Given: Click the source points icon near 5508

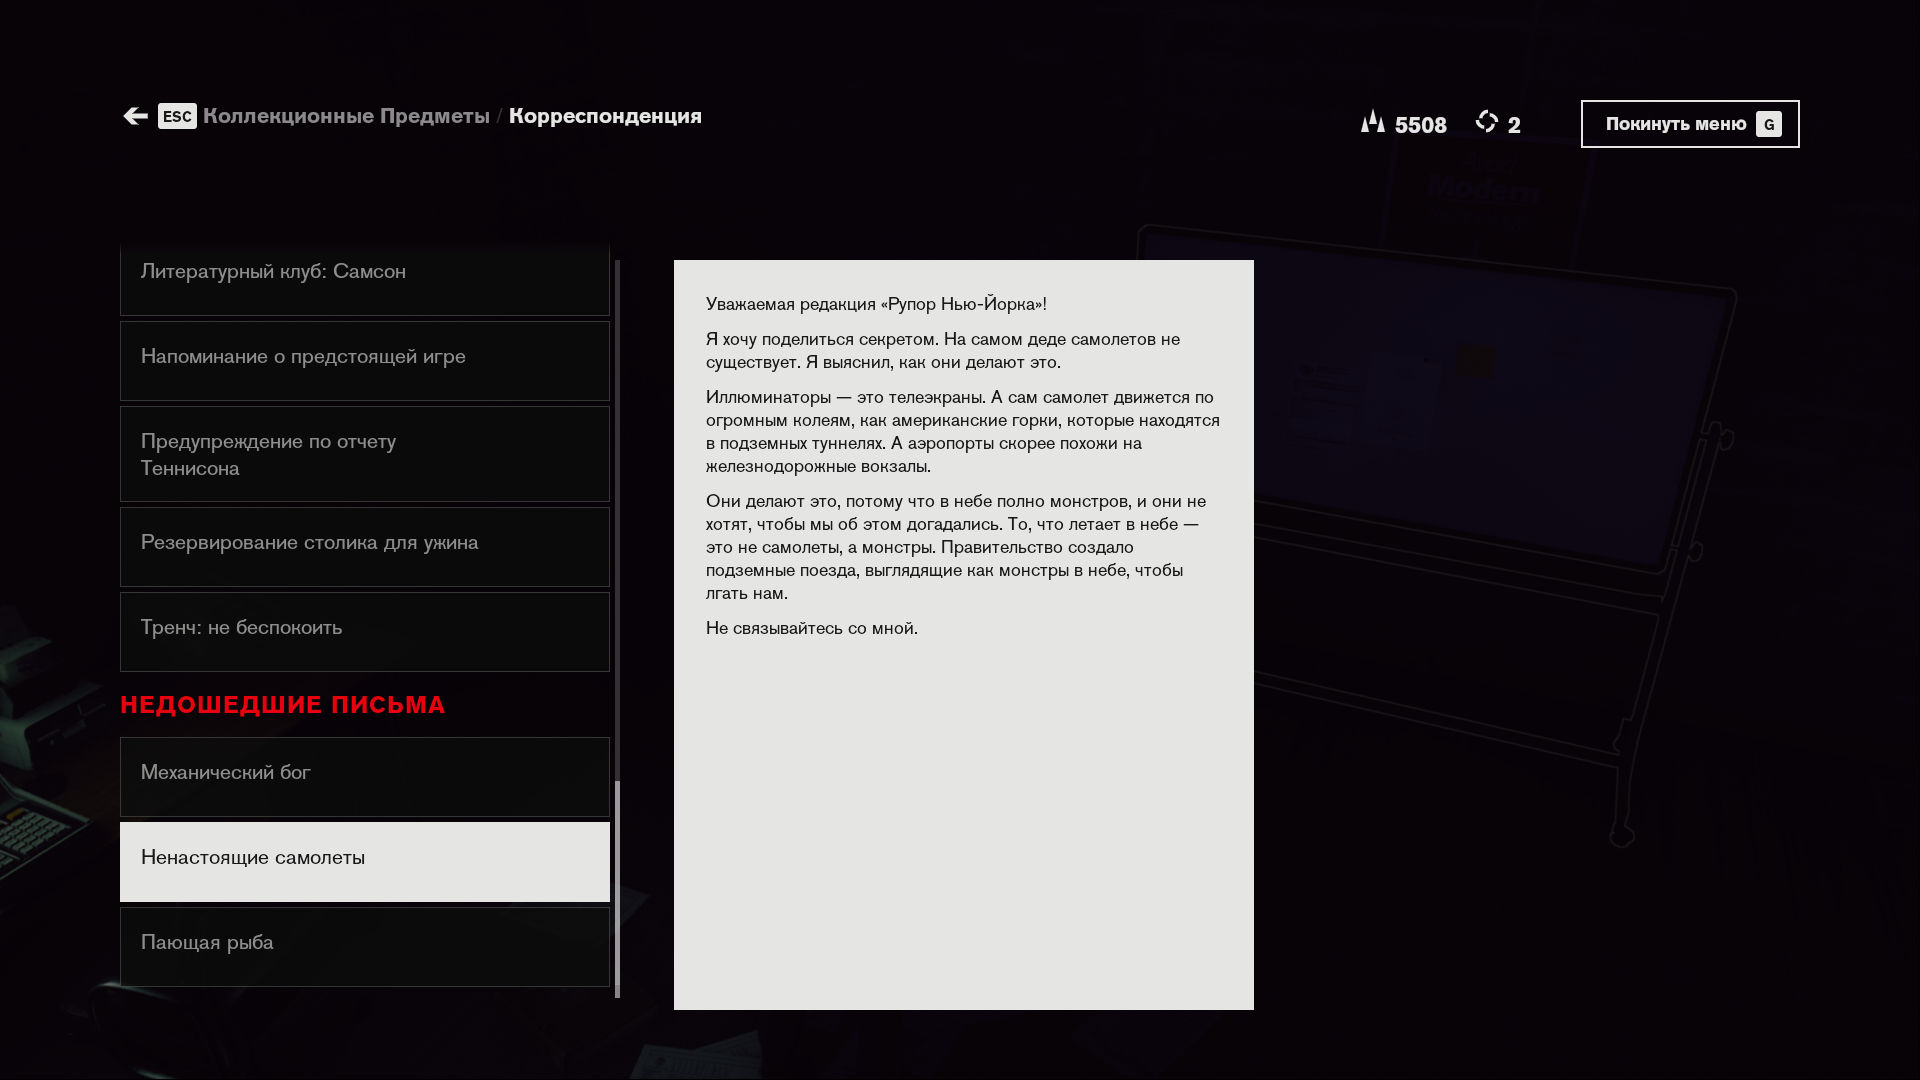Looking at the screenshot, I should [1373, 122].
